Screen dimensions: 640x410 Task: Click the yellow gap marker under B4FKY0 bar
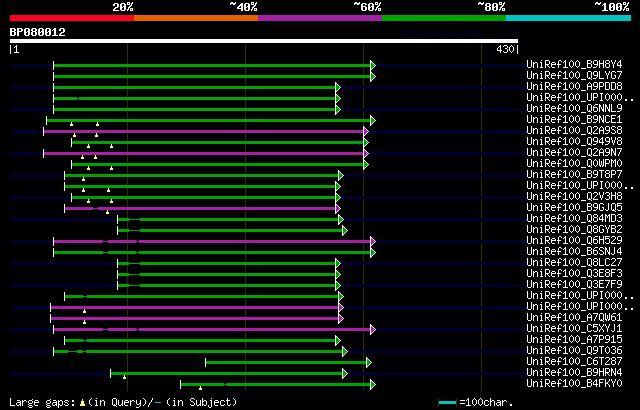pos(200,388)
